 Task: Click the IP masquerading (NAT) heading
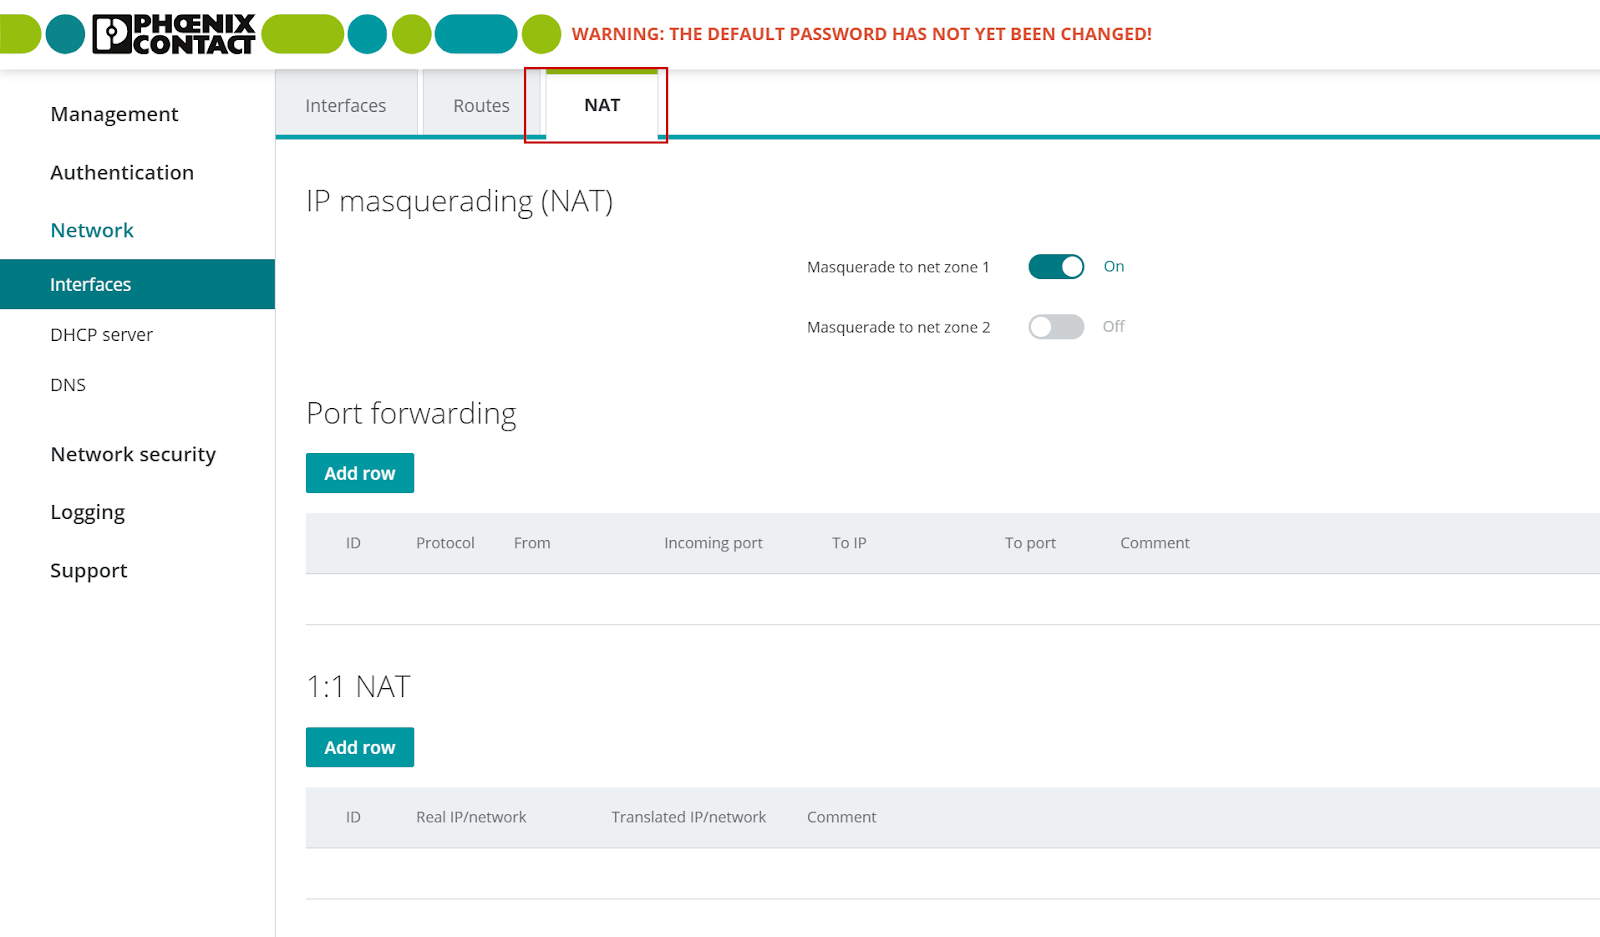pos(459,202)
